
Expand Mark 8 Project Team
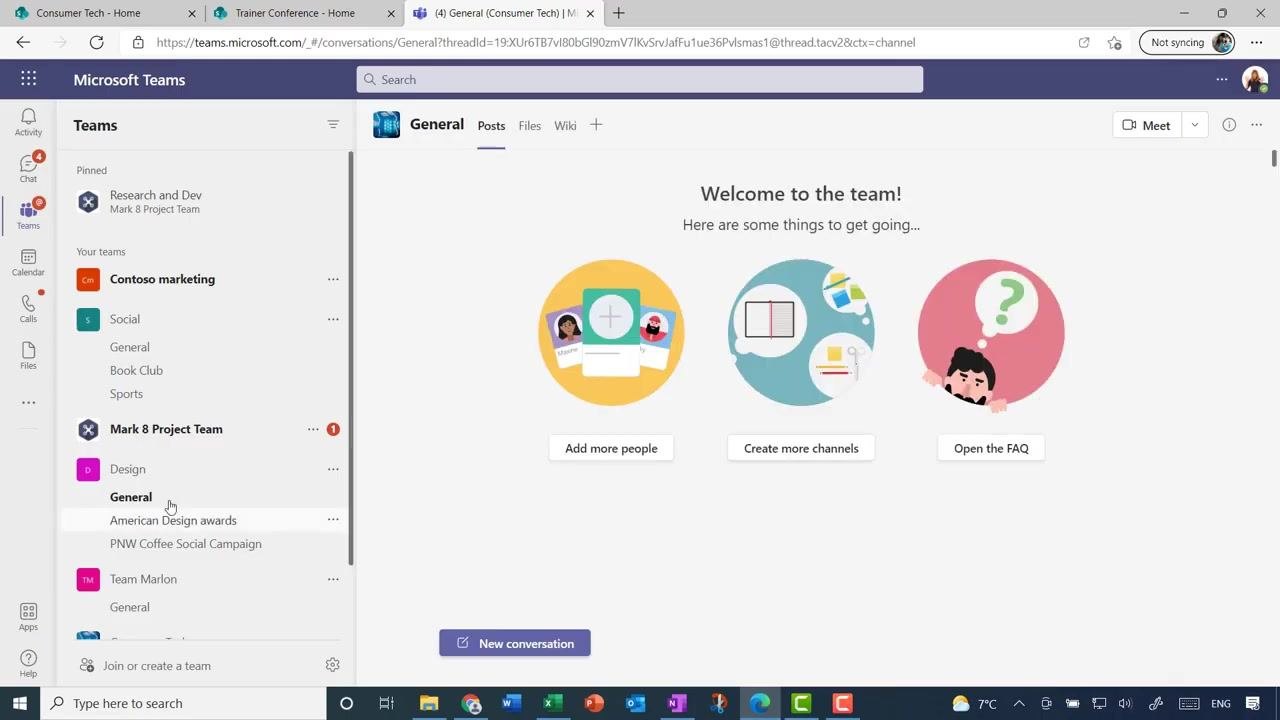click(x=166, y=429)
